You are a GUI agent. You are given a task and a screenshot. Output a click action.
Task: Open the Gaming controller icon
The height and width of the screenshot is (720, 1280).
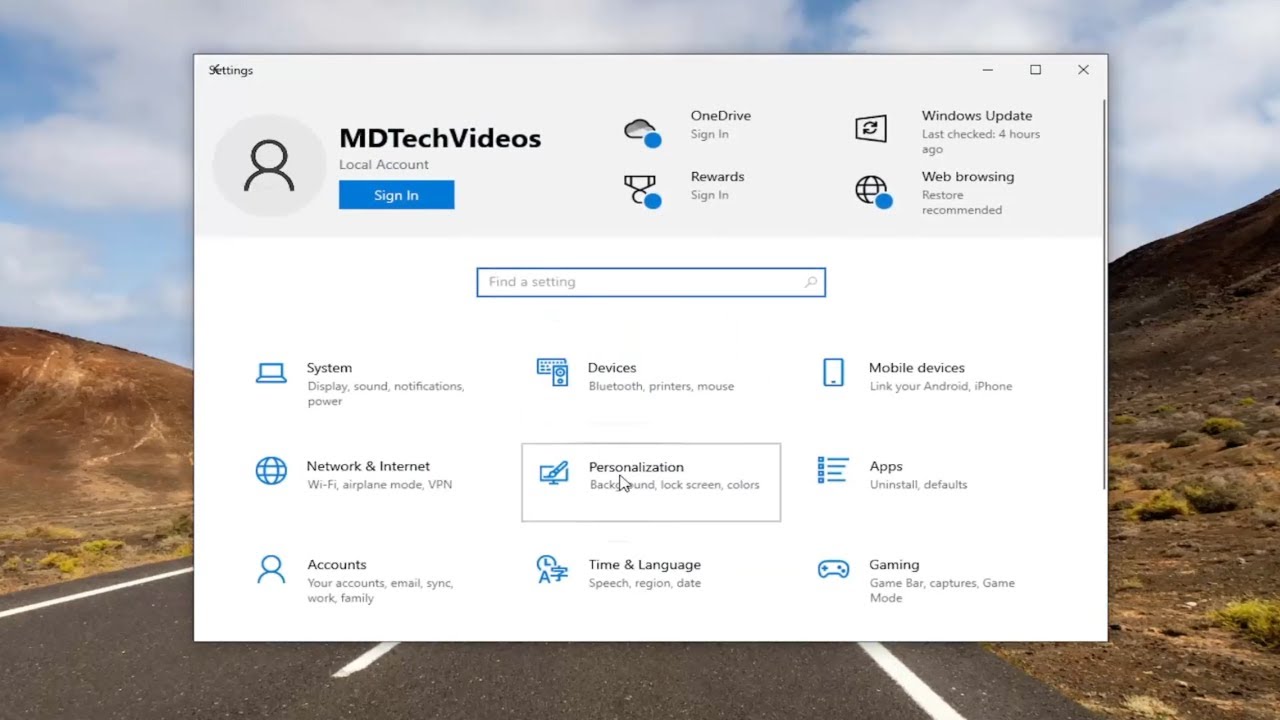click(x=833, y=569)
